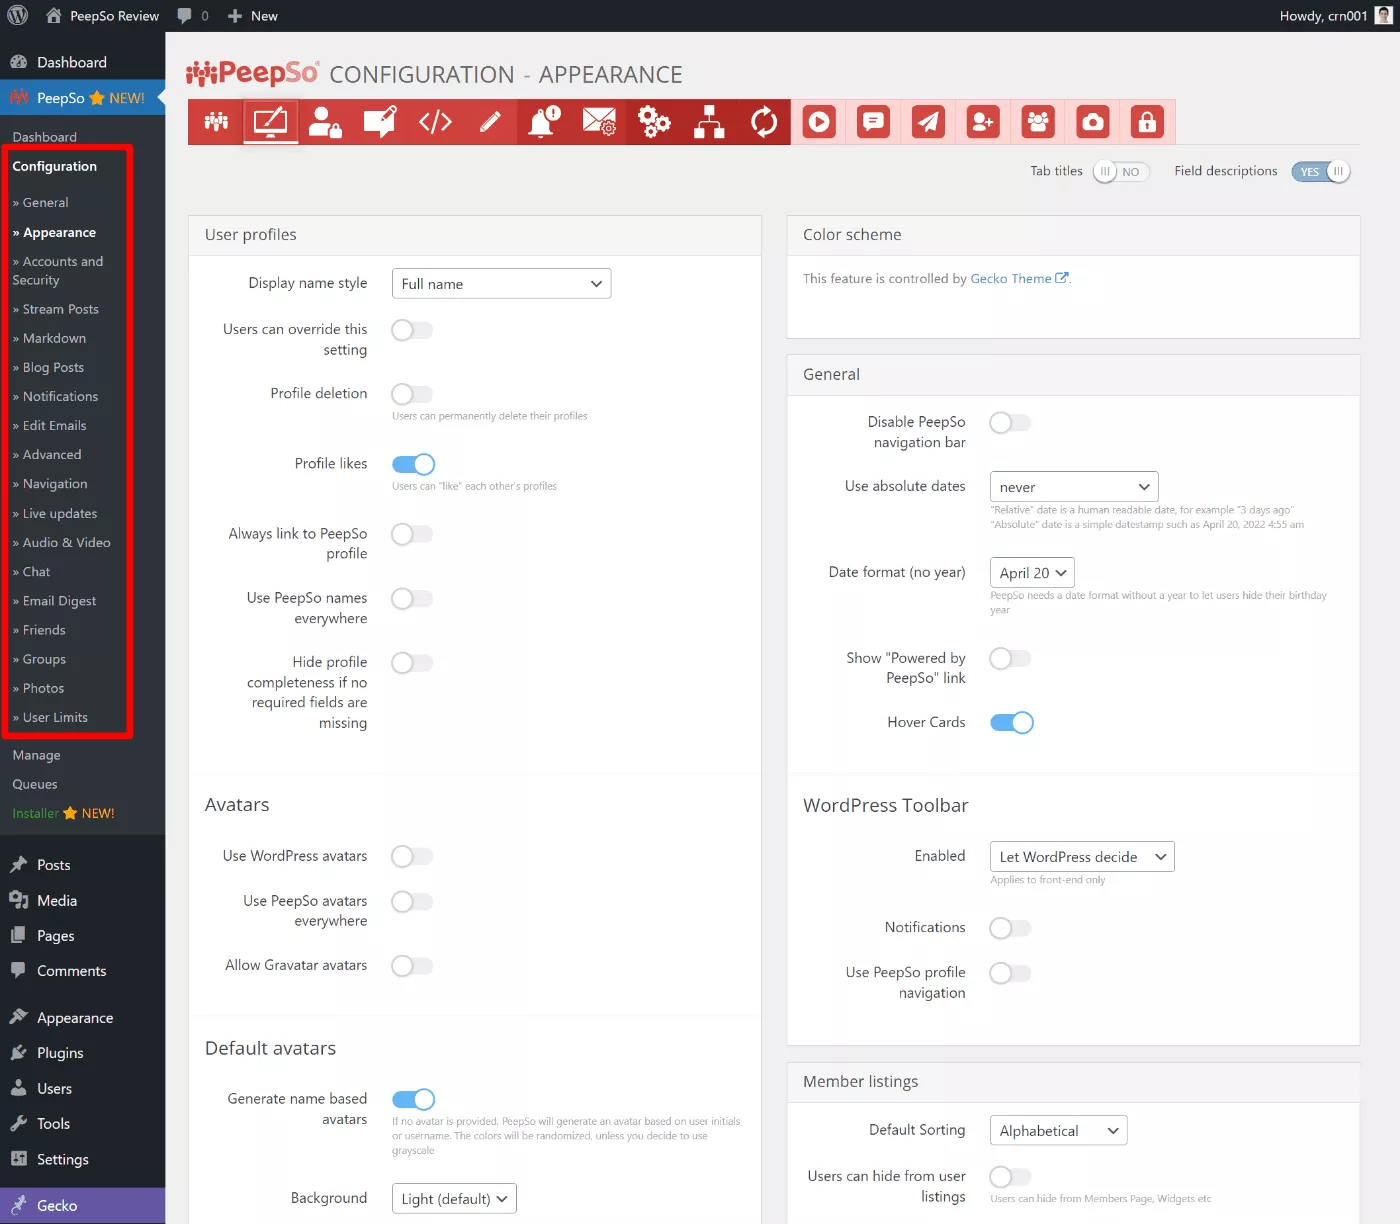
Task: Open the Email Digest paper-plane toolbar icon
Action: (928, 122)
